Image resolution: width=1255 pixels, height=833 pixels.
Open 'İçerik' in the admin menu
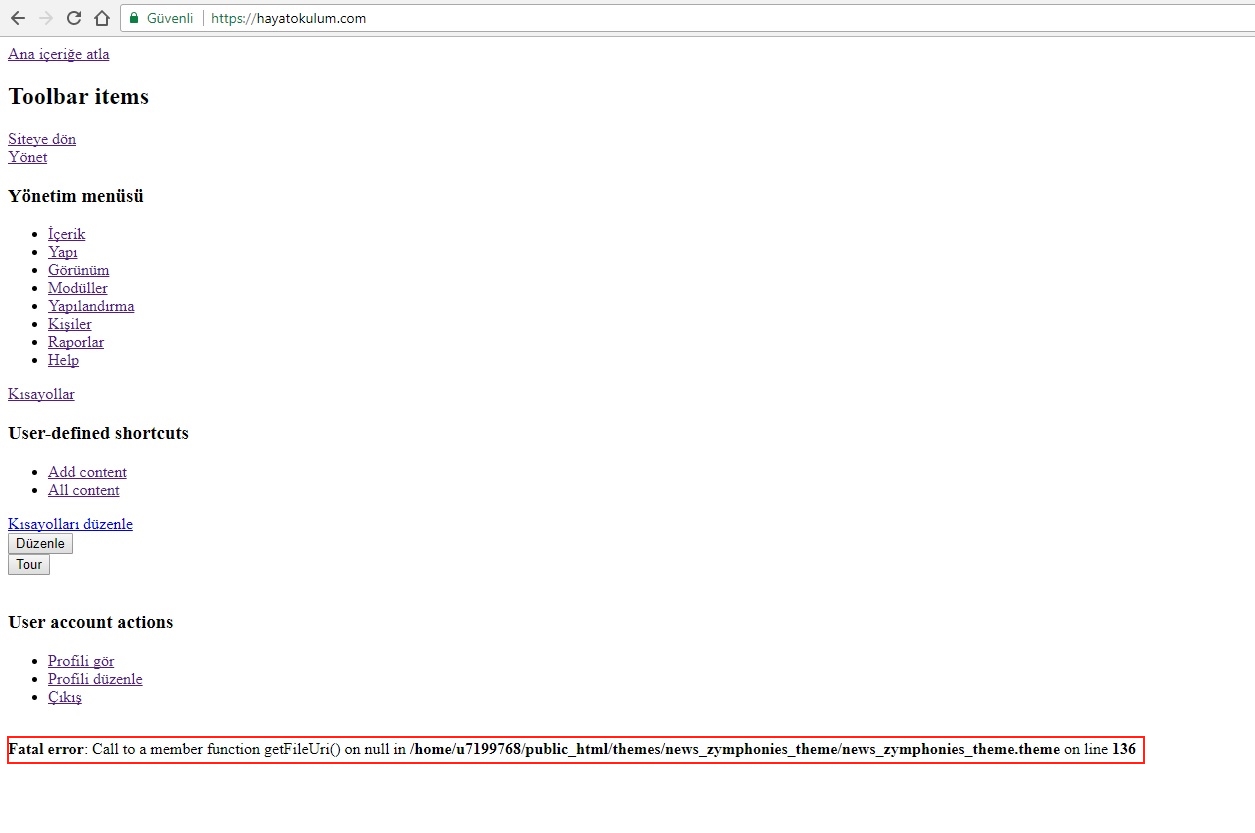tap(67, 234)
